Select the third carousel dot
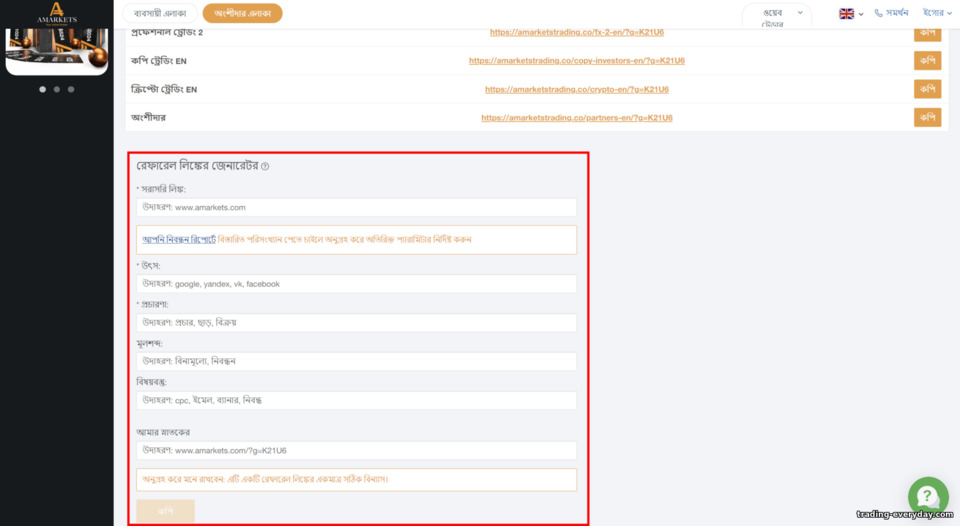 tap(71, 89)
